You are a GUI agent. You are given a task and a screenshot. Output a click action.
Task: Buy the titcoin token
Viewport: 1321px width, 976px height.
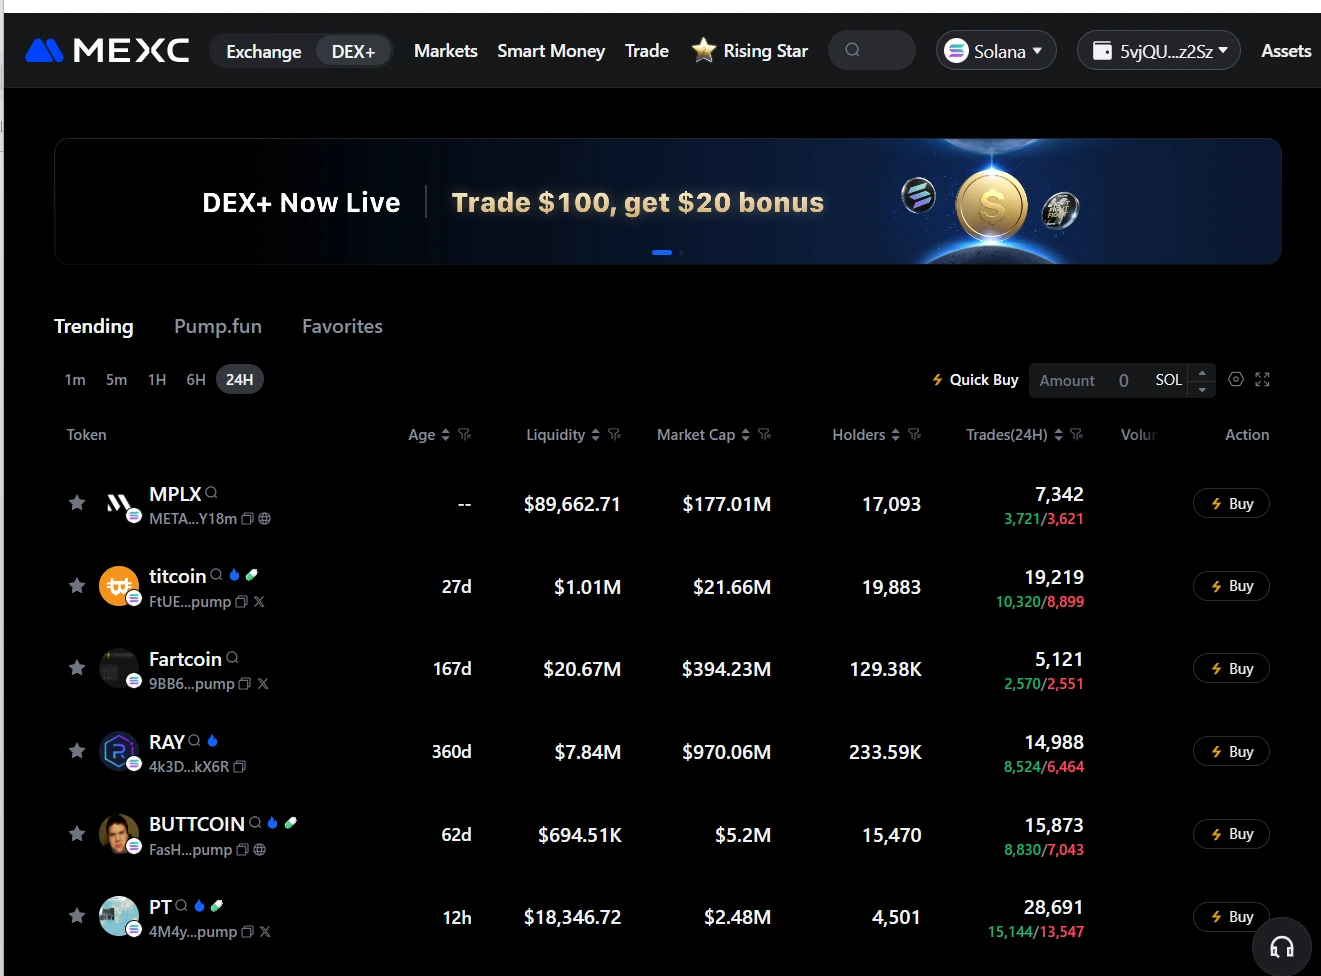pos(1231,586)
